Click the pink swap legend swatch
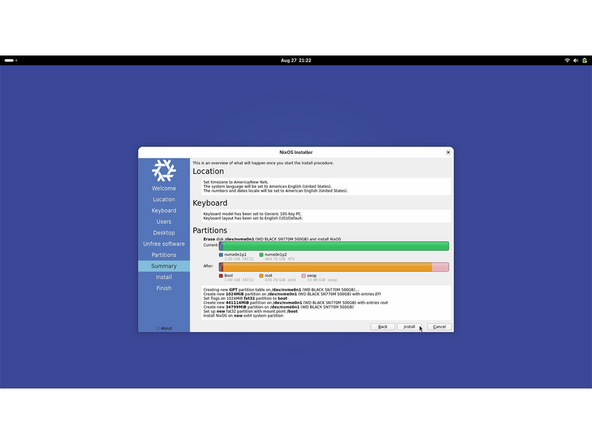This screenshot has height=444, width=592. point(304,276)
